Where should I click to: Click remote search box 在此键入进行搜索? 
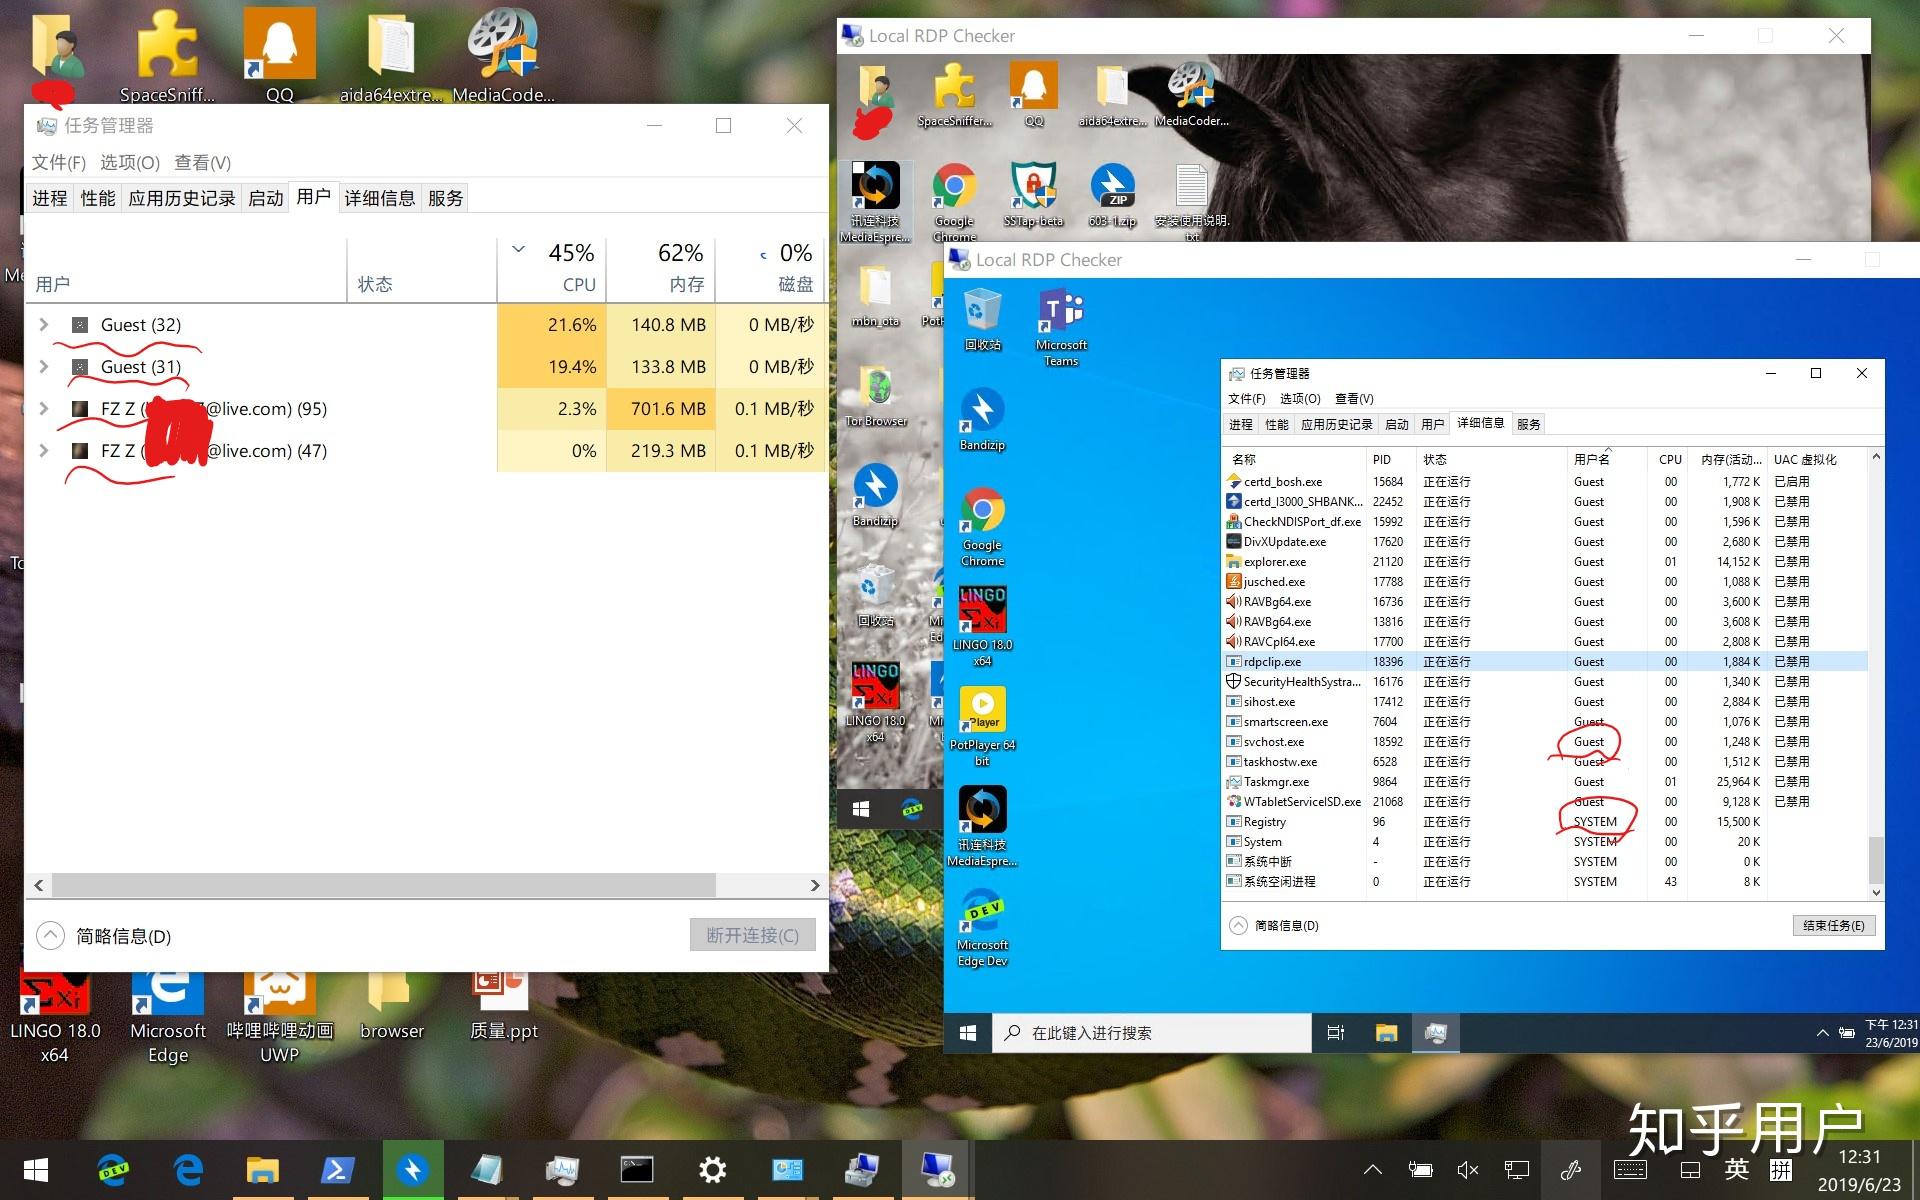1152,1033
